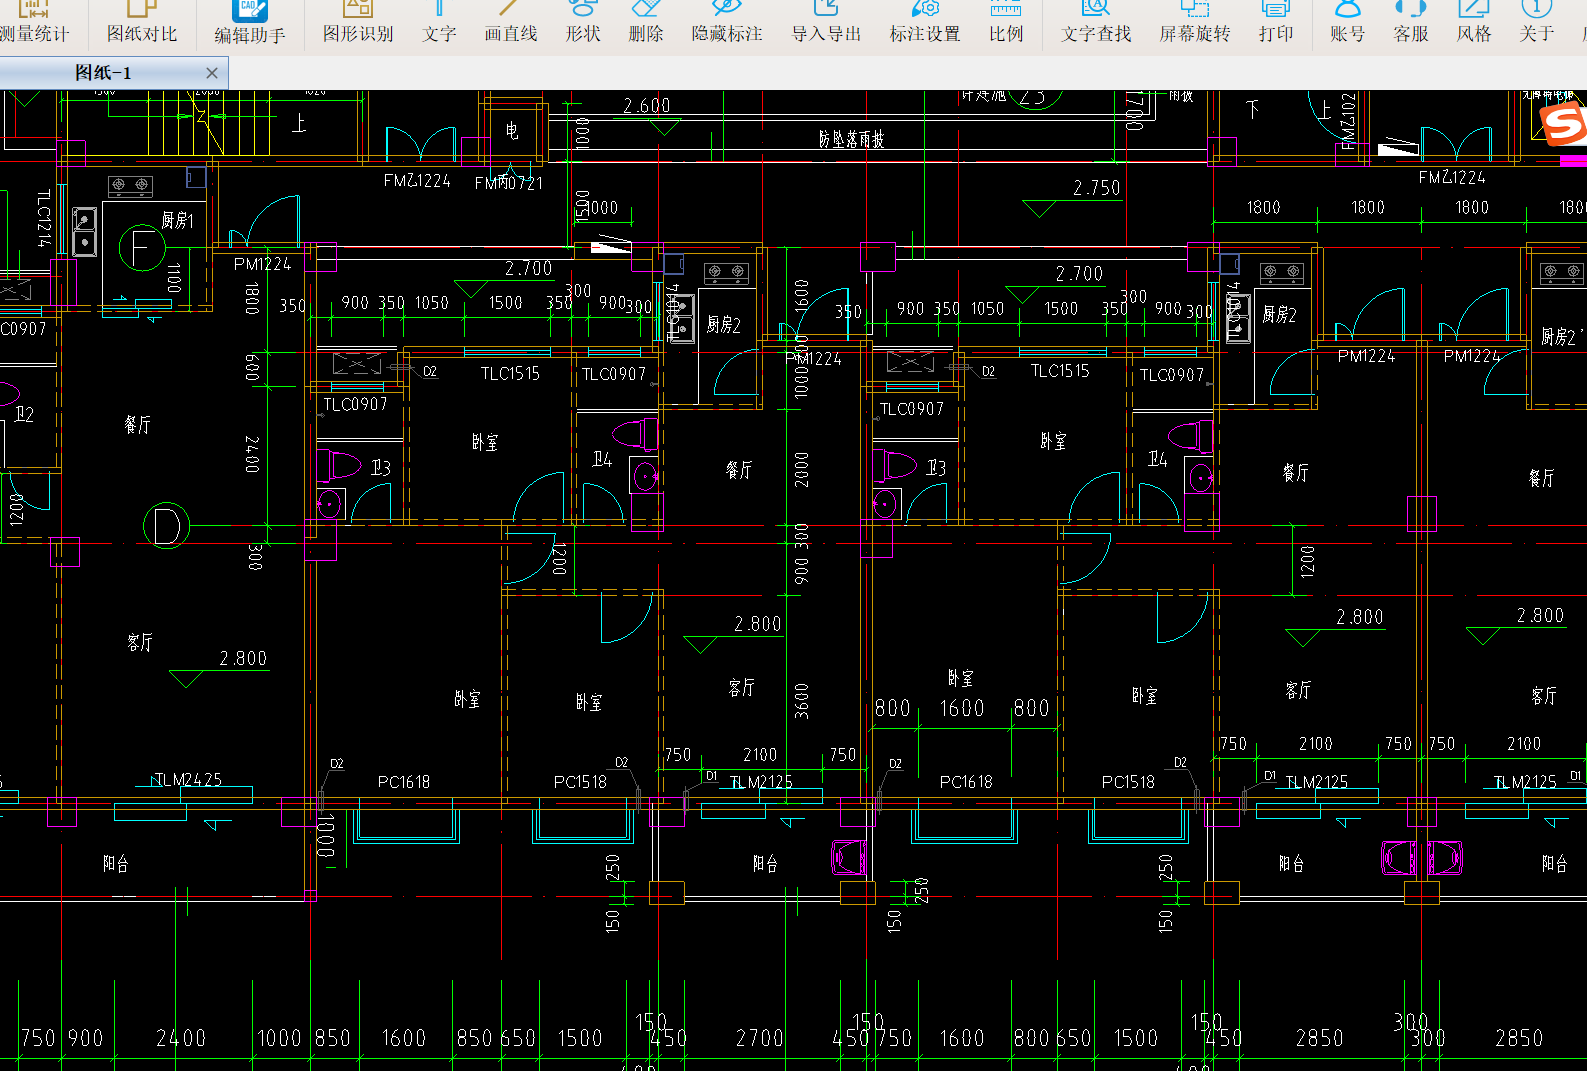Open the 比例 scale tool

coord(1006,22)
